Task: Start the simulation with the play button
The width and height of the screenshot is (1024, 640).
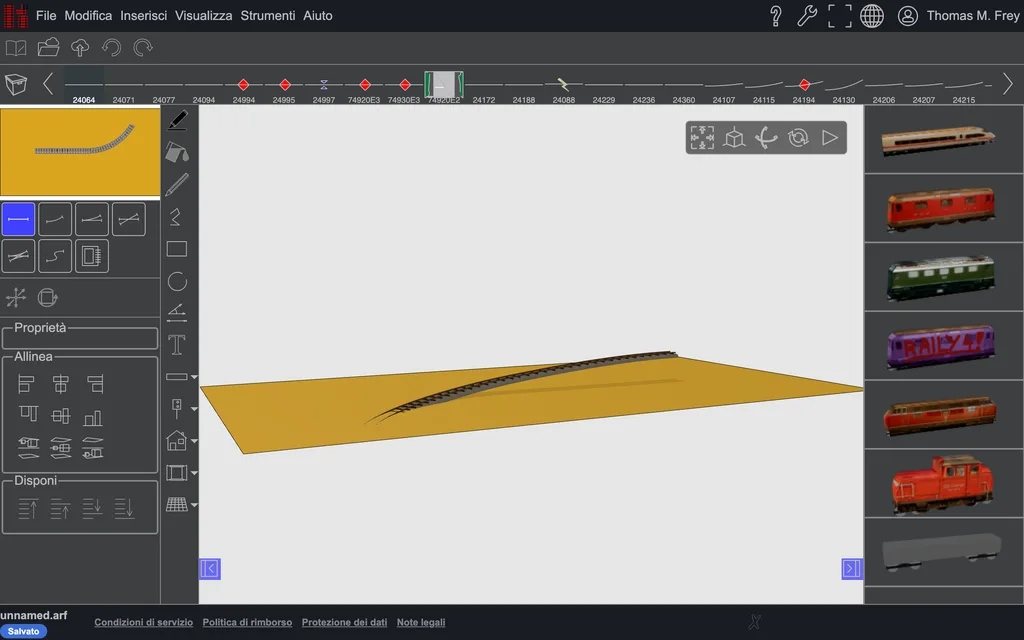Action: [829, 138]
